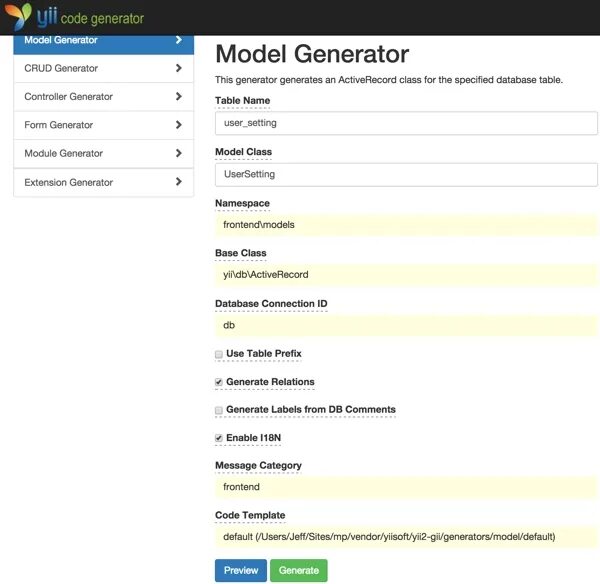This screenshot has width=600, height=584.
Task: Toggle the Enable I18N checkbox
Action: tap(219, 438)
